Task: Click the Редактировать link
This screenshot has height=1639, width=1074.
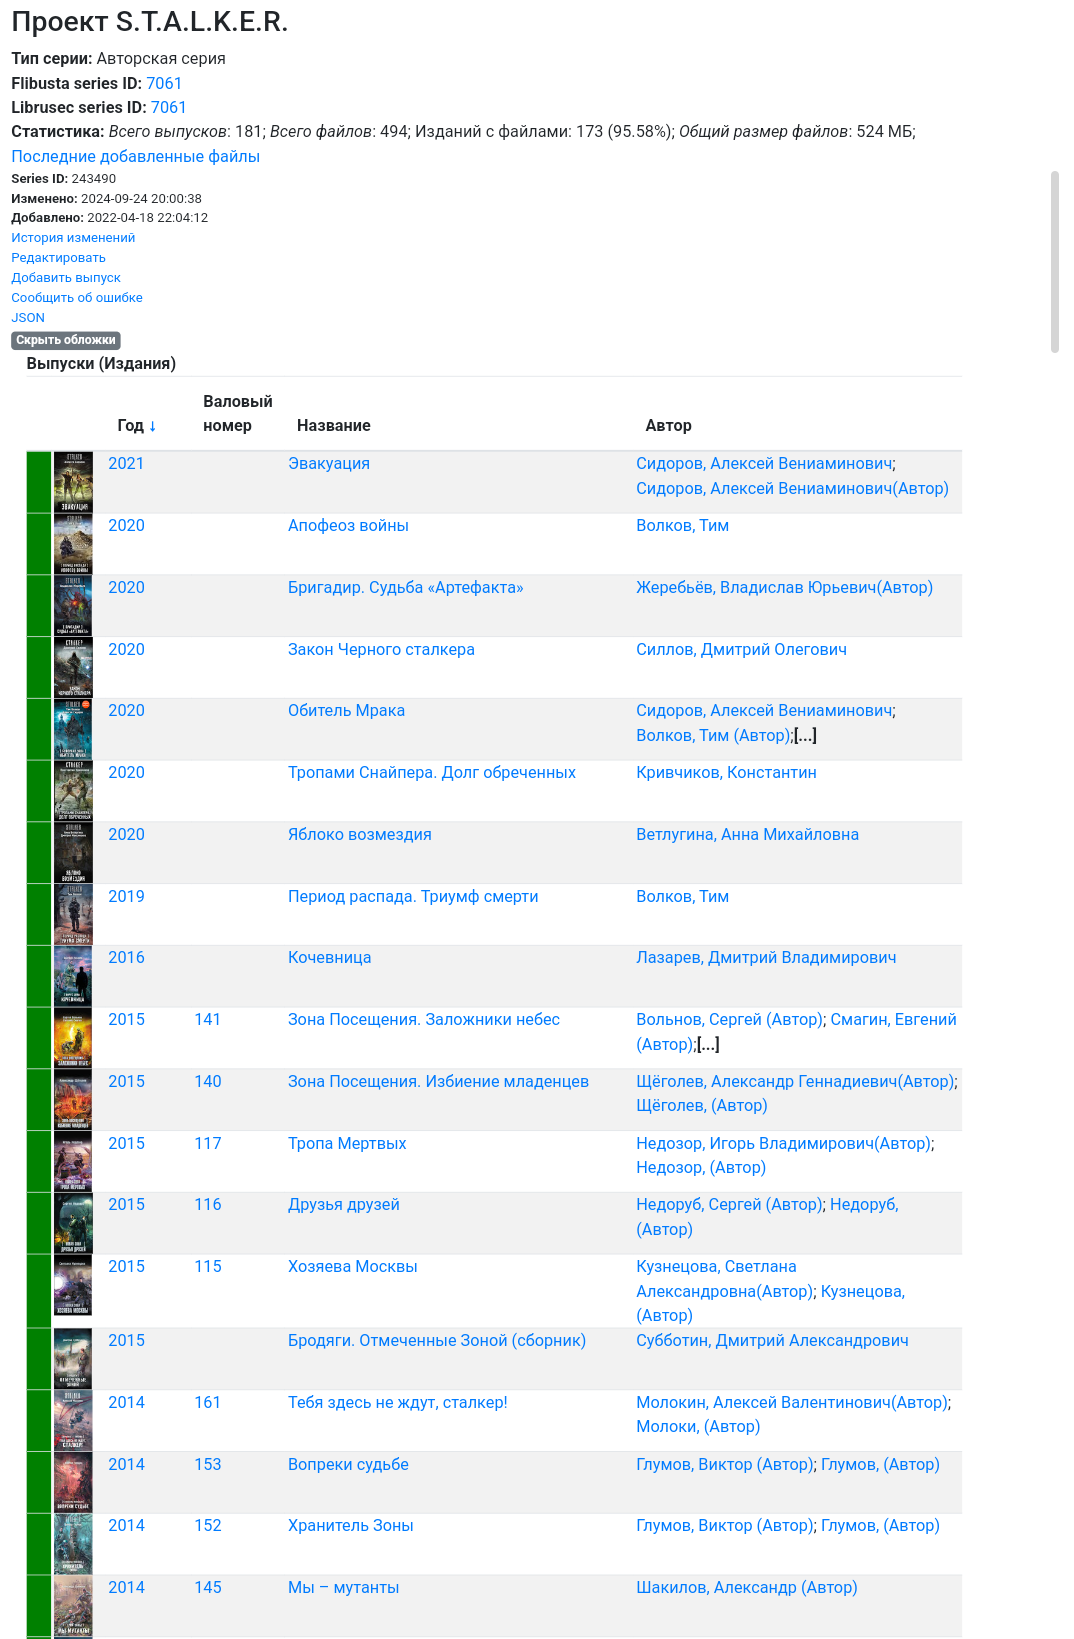Action: pyautogui.click(x=58, y=258)
